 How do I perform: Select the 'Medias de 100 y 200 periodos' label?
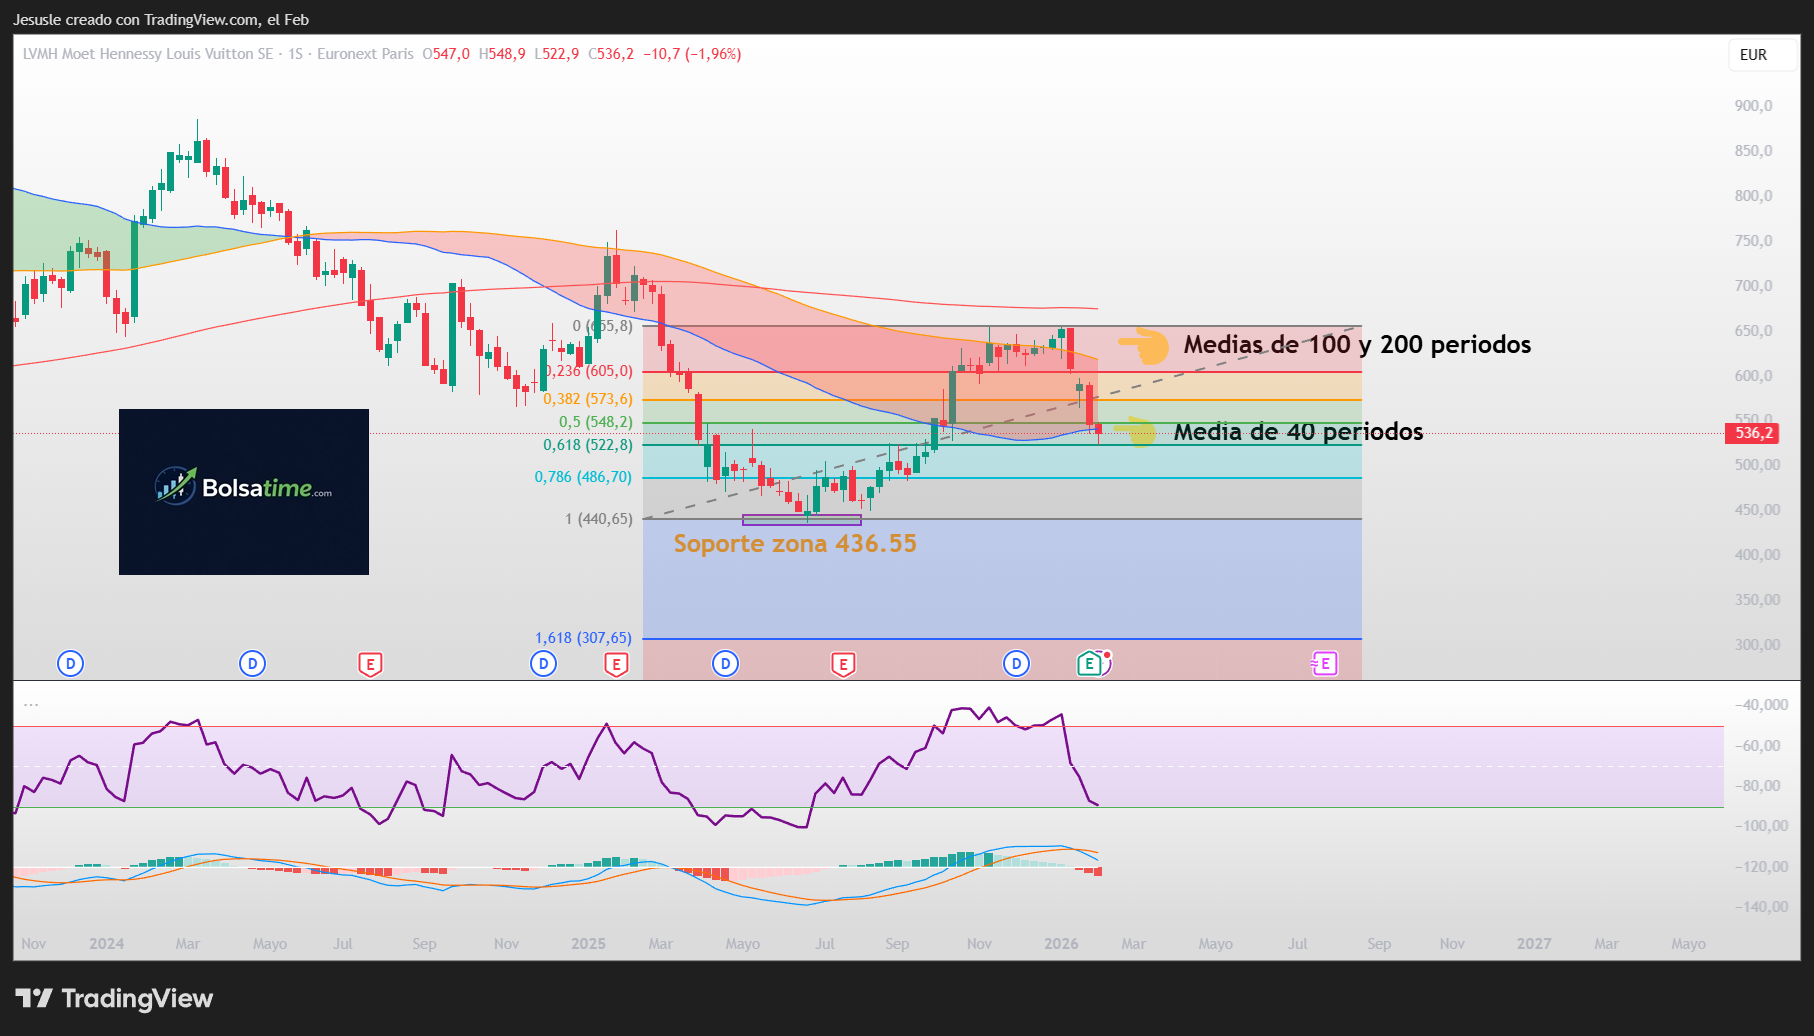1356,345
